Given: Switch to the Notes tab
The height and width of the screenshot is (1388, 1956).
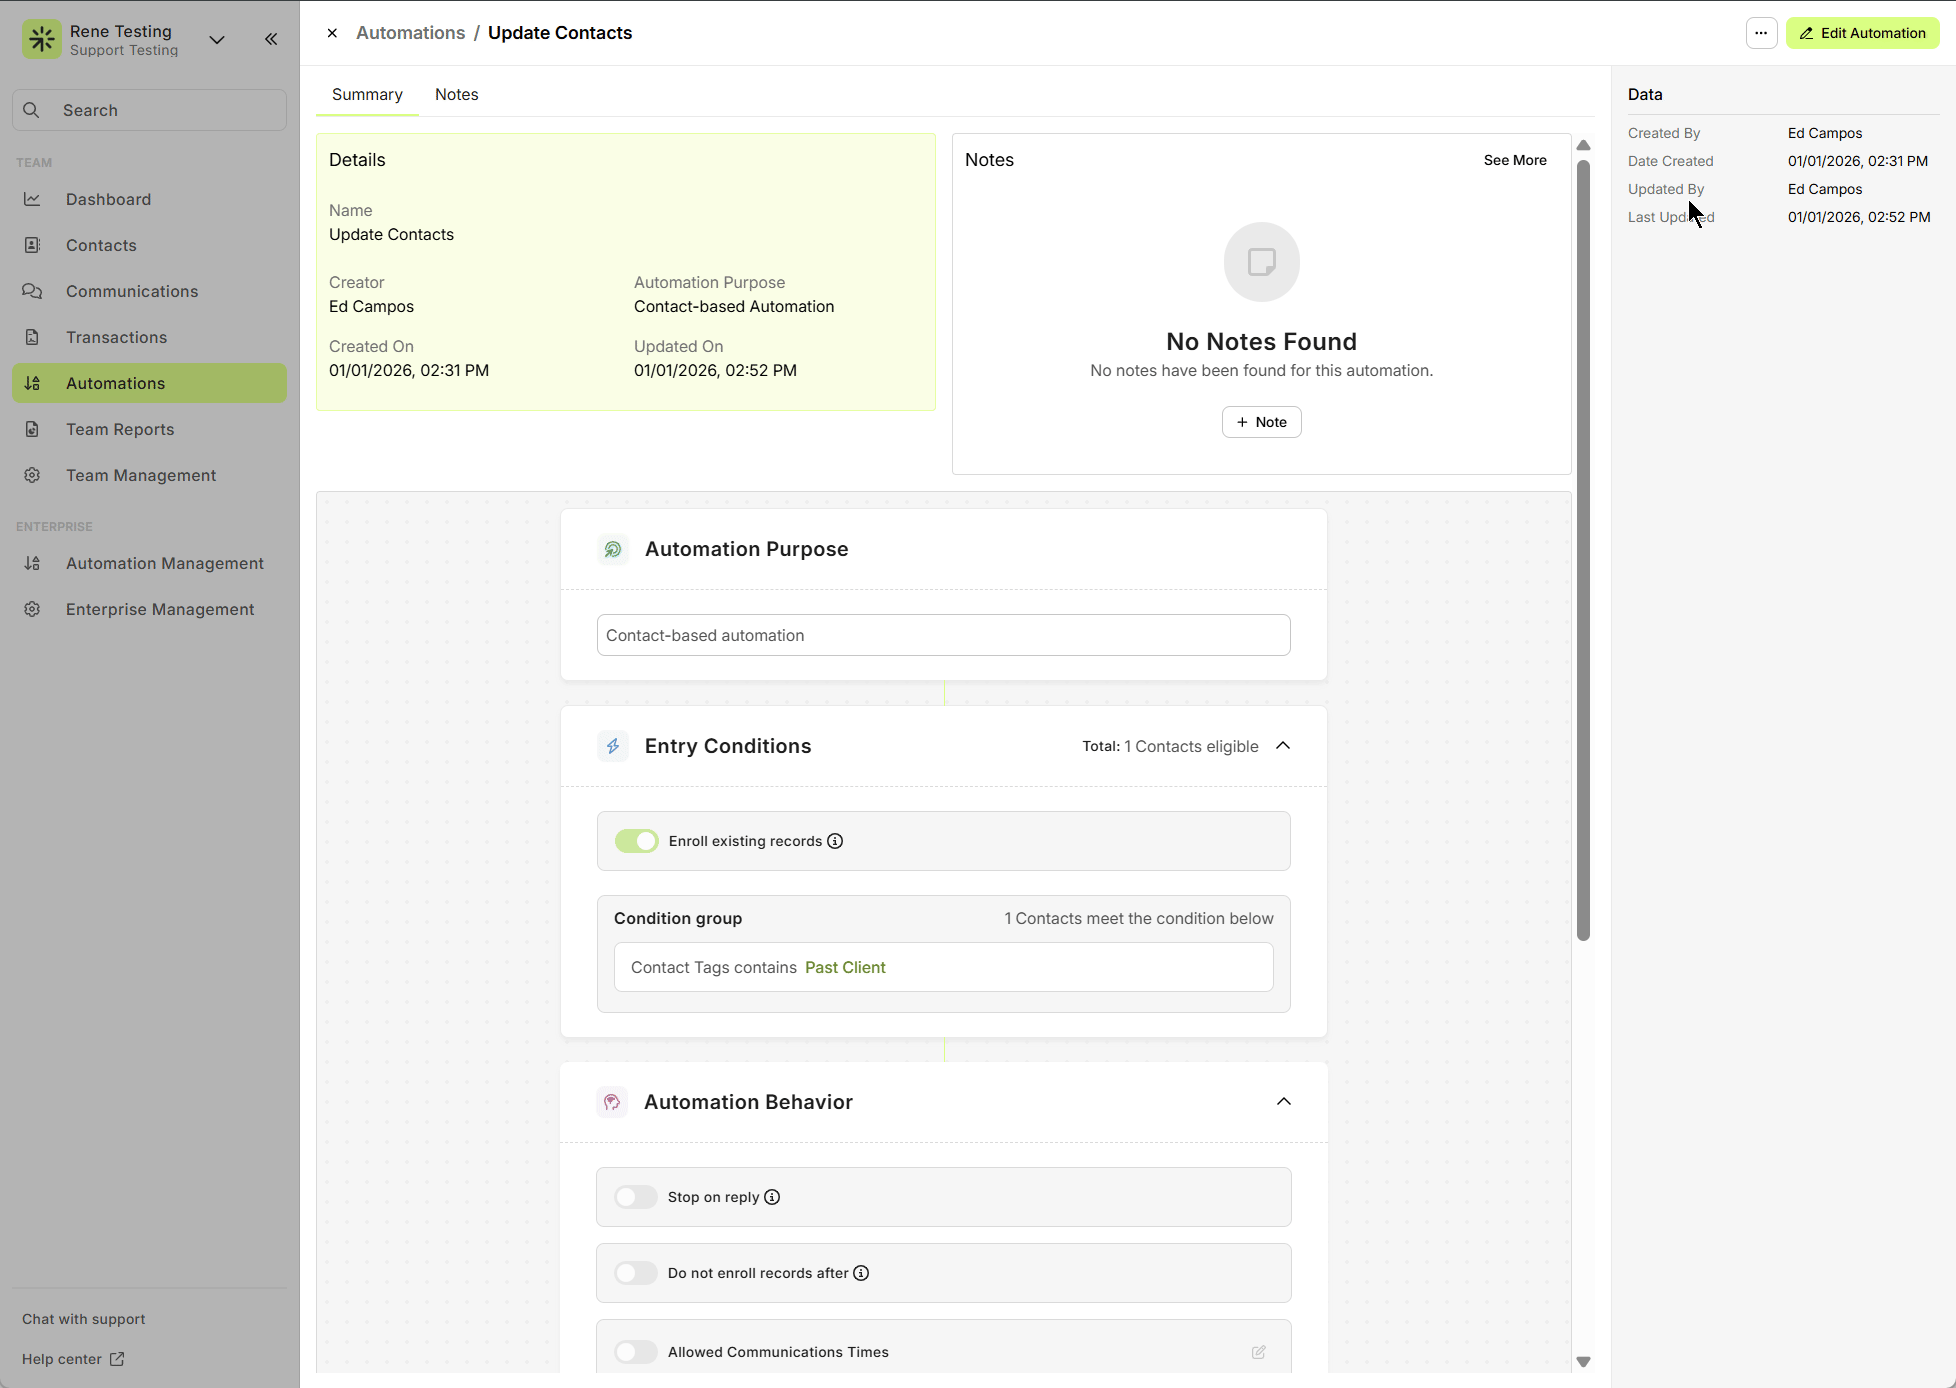Looking at the screenshot, I should (x=456, y=94).
